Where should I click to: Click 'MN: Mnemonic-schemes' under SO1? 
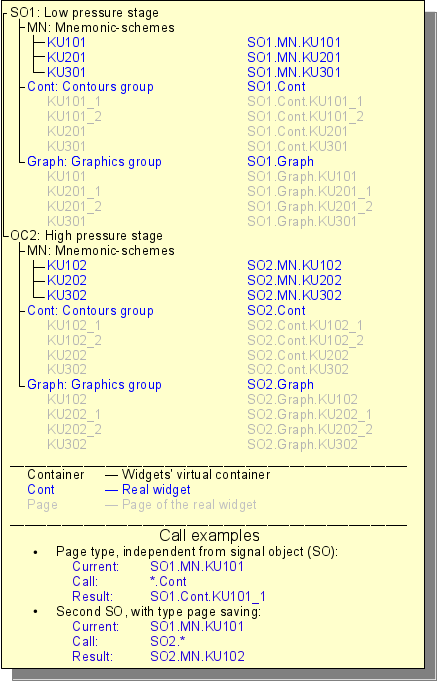pyautogui.click(x=101, y=28)
